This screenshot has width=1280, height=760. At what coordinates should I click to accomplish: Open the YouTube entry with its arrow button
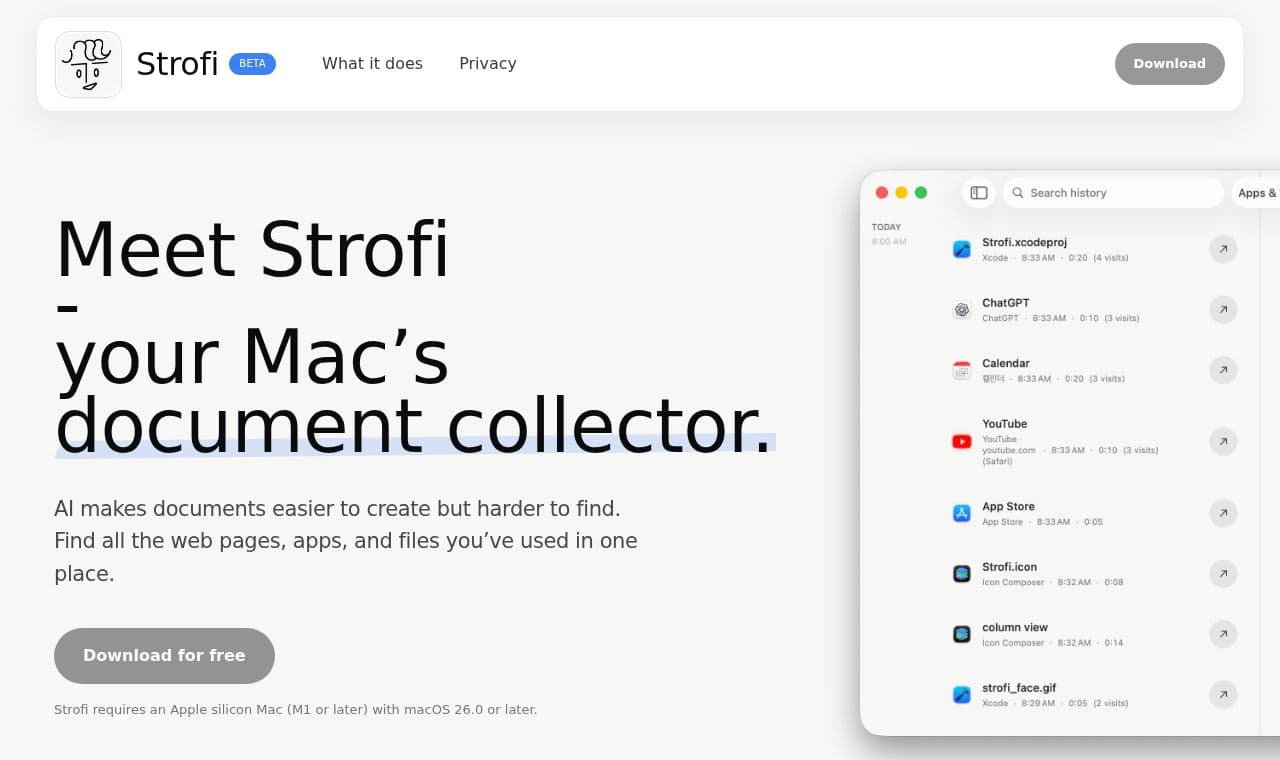point(1223,441)
